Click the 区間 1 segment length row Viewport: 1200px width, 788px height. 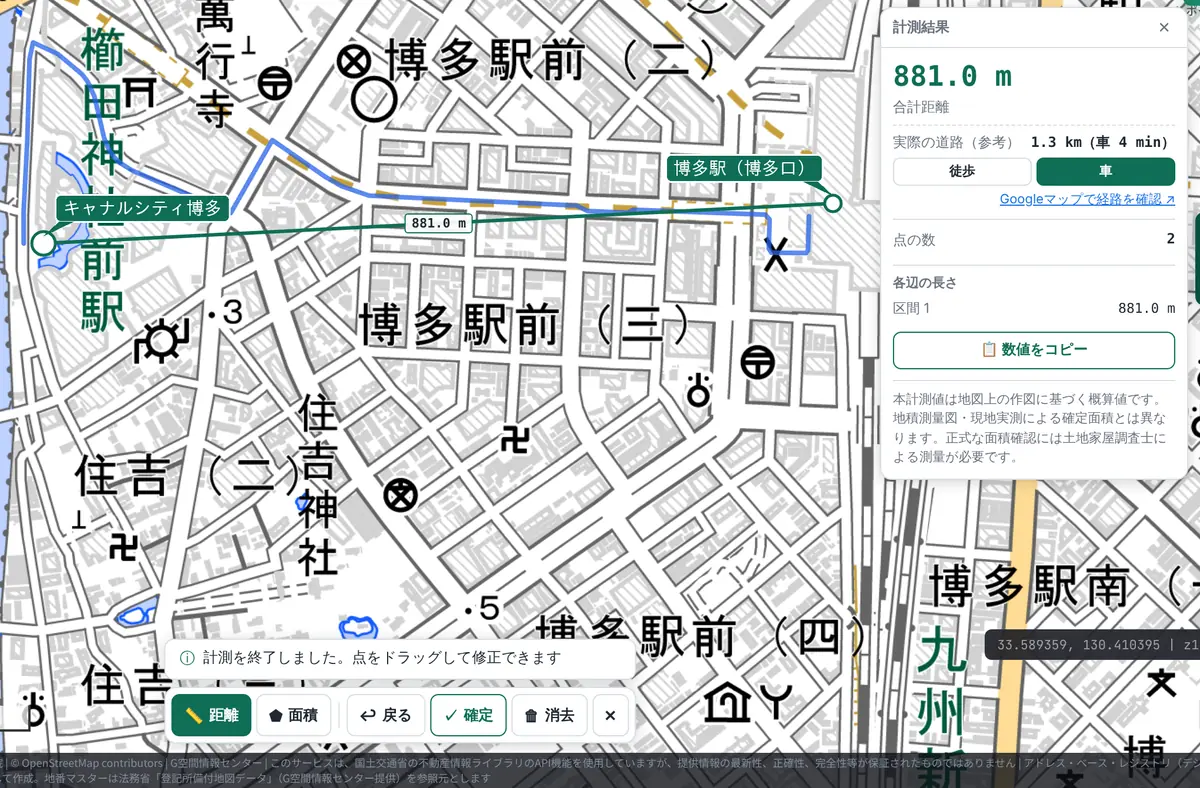click(1033, 308)
